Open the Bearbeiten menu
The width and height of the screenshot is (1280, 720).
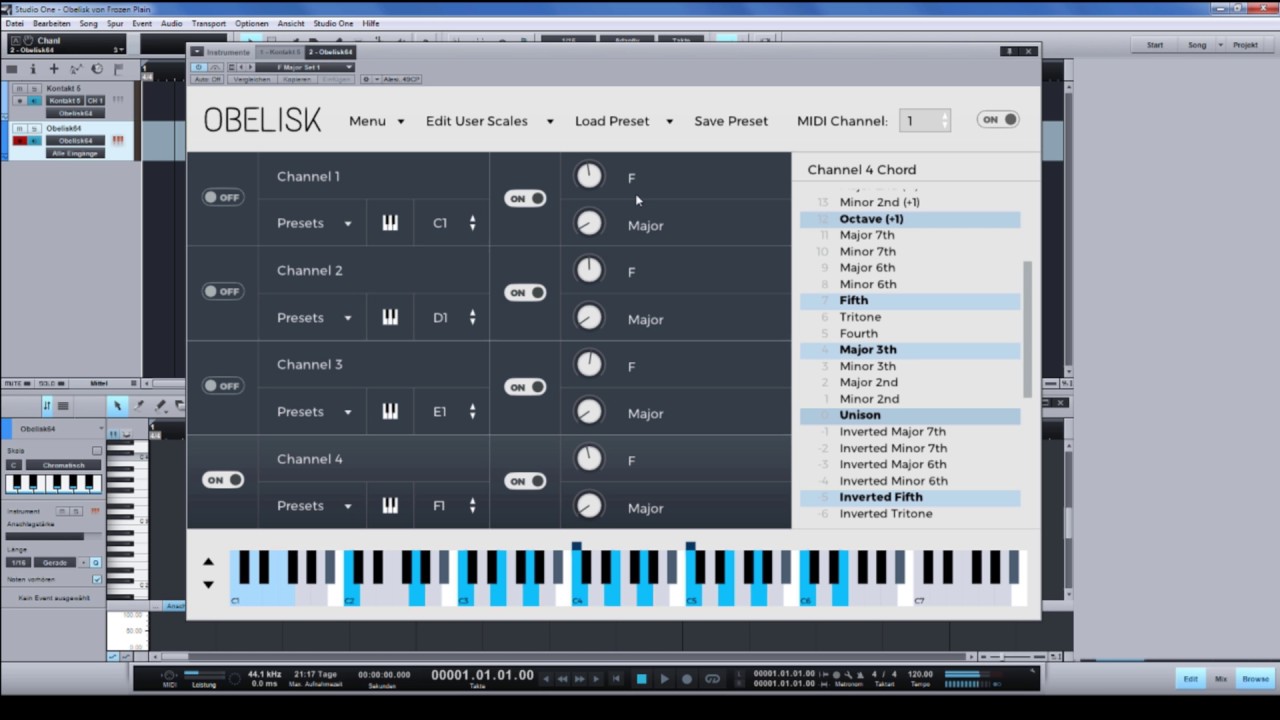52,23
